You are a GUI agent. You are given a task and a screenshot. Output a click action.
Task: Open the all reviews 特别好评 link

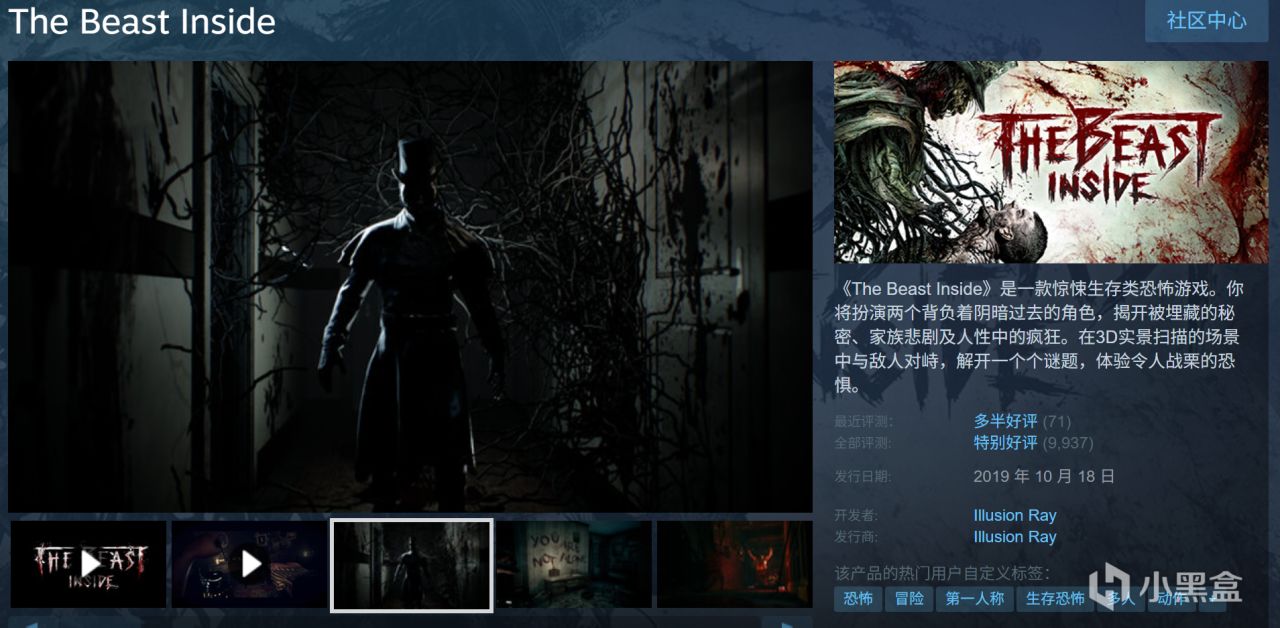pyautogui.click(x=1005, y=442)
